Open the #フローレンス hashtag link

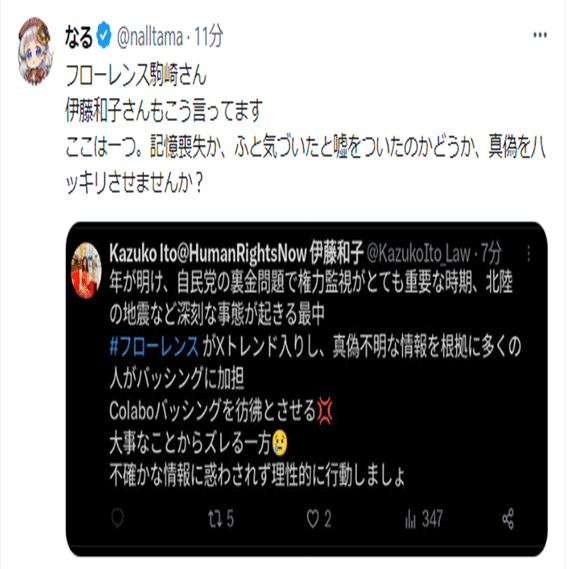(x=154, y=346)
